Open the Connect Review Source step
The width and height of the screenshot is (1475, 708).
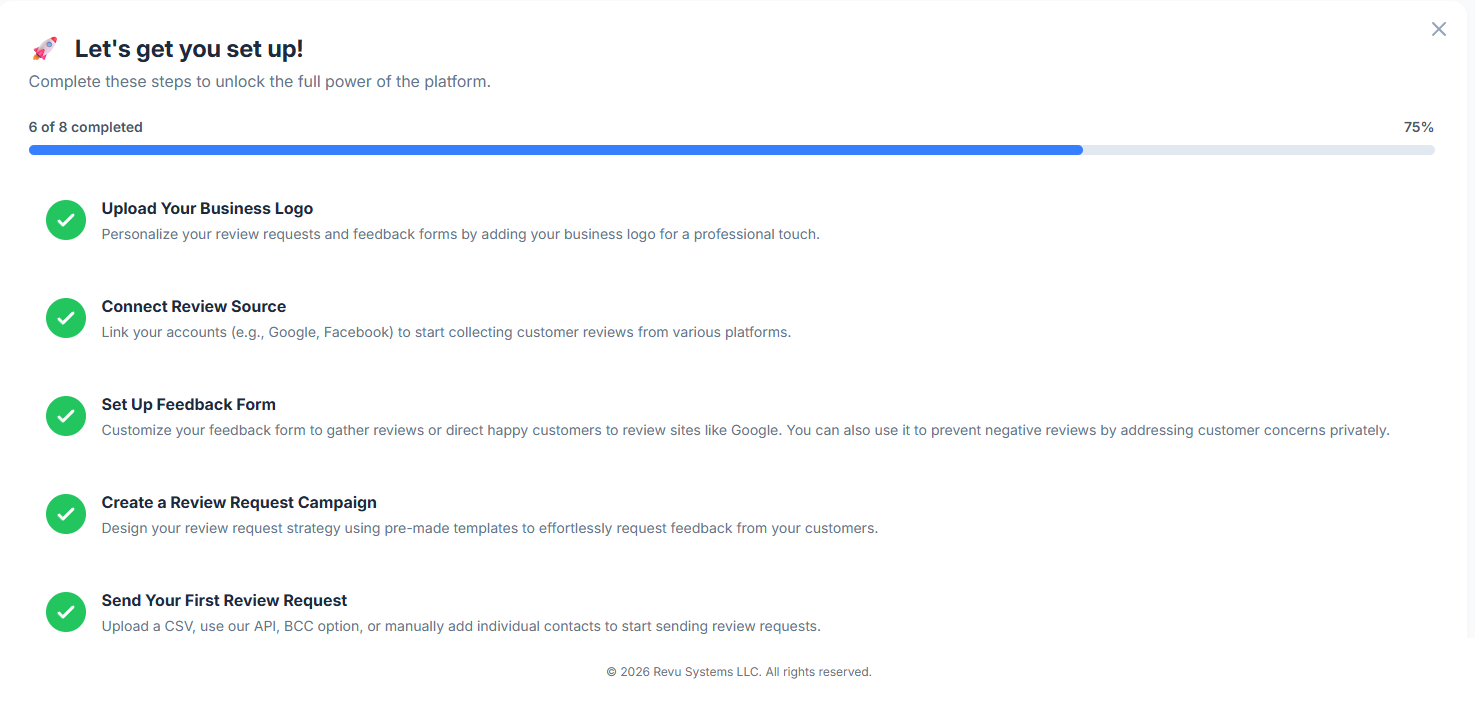tap(194, 307)
